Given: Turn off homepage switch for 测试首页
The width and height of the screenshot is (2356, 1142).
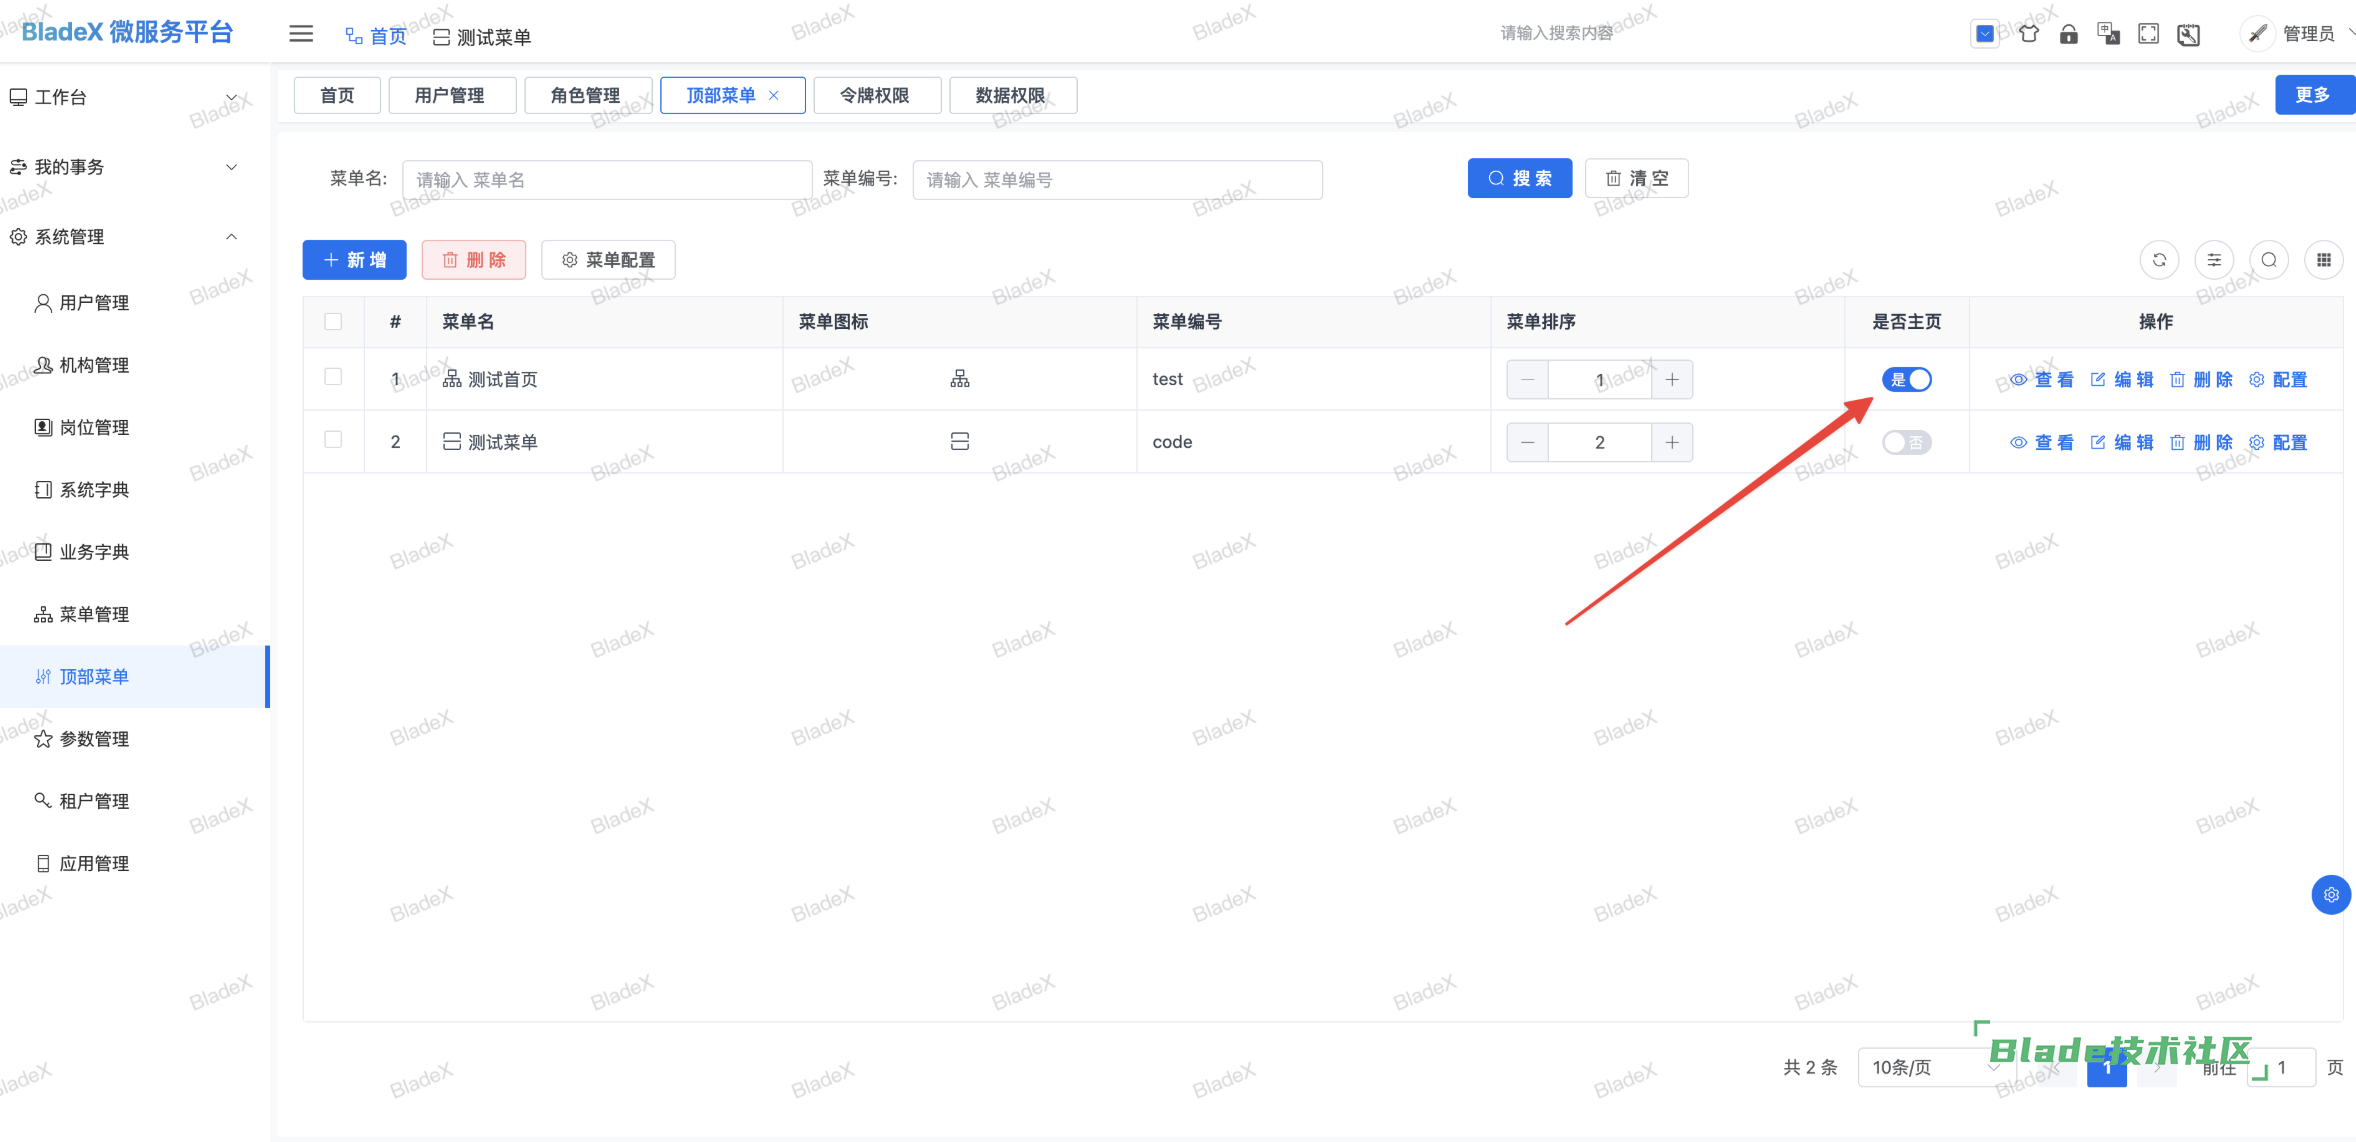Looking at the screenshot, I should tap(1906, 380).
